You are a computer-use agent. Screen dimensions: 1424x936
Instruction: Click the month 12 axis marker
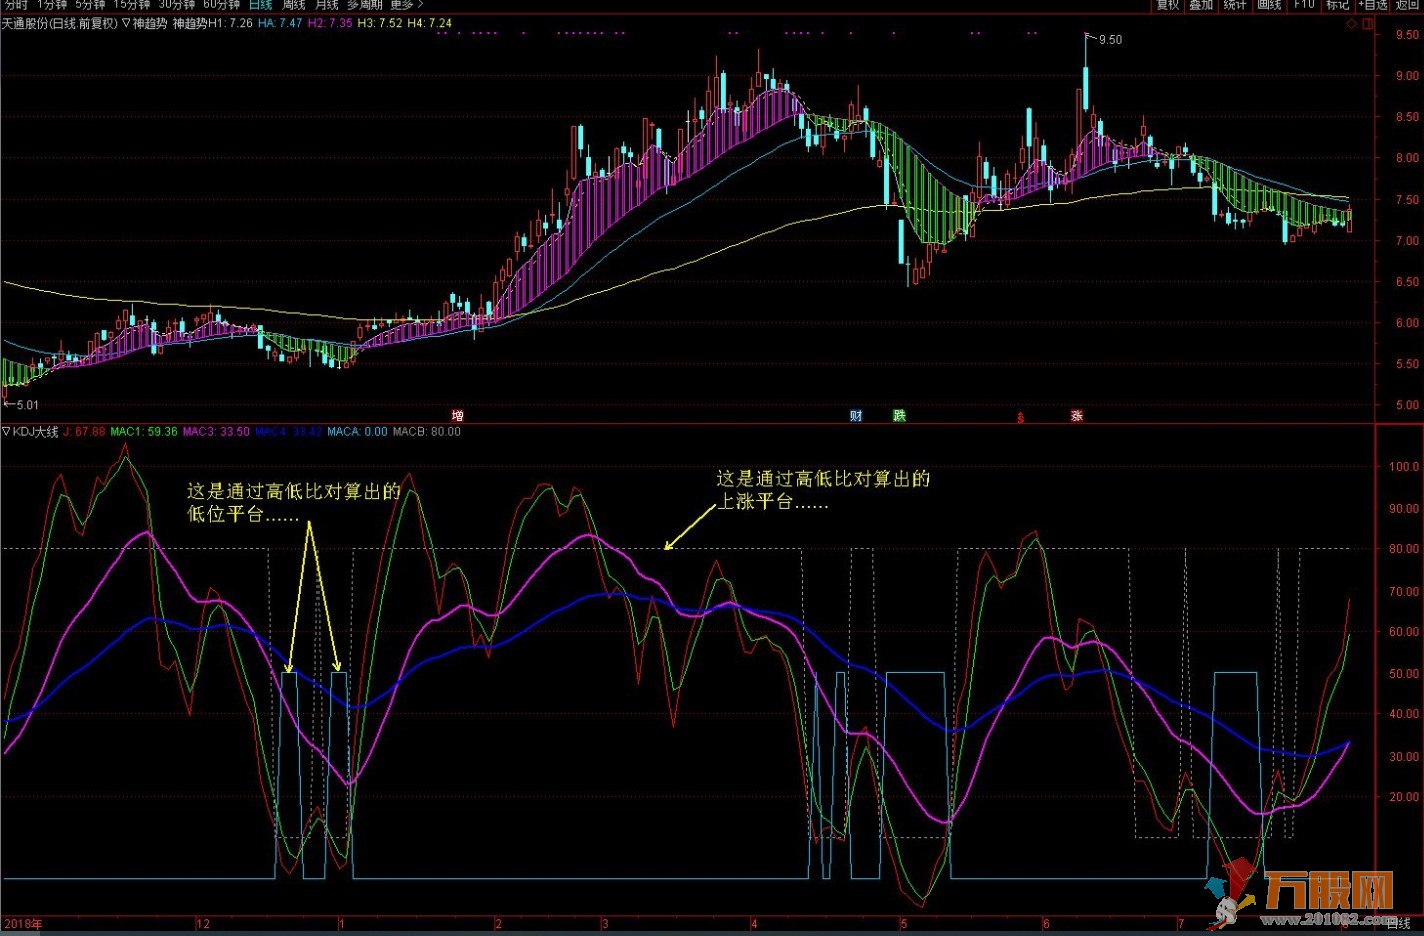[x=203, y=924]
